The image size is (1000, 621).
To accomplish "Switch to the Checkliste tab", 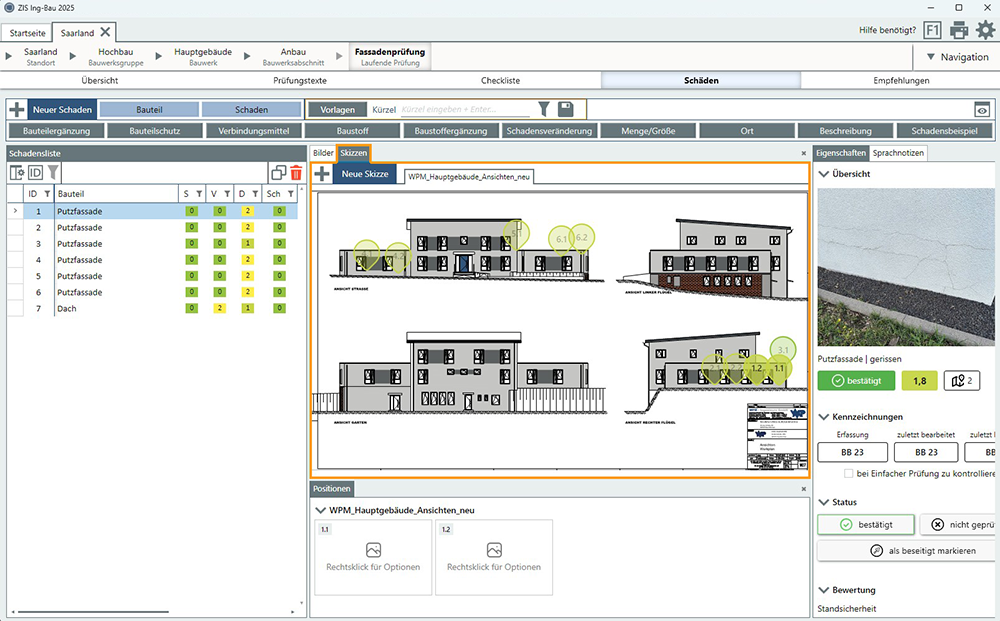I will pos(499,81).
